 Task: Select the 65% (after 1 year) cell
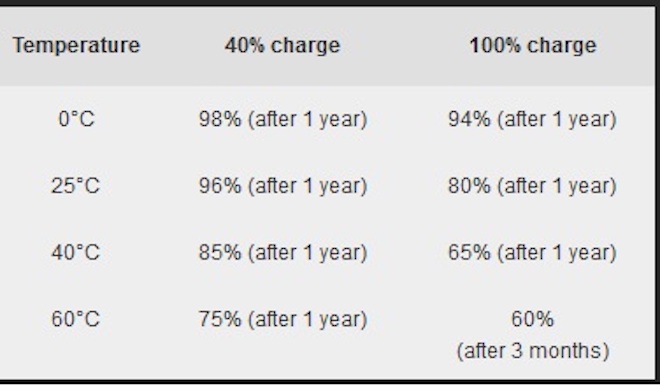[x=532, y=252]
